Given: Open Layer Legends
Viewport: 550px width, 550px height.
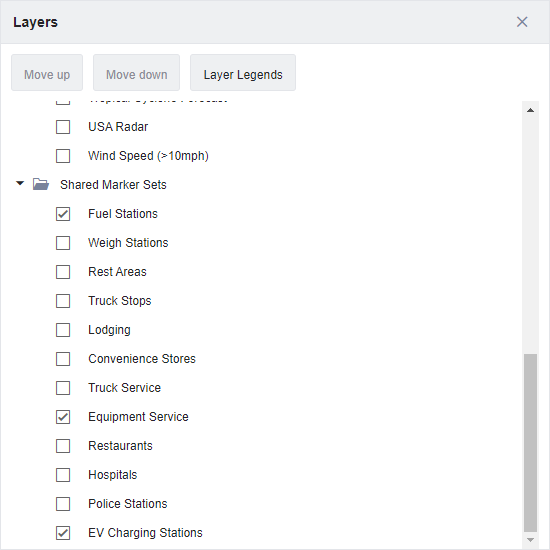Looking at the screenshot, I should pyautogui.click(x=243, y=73).
